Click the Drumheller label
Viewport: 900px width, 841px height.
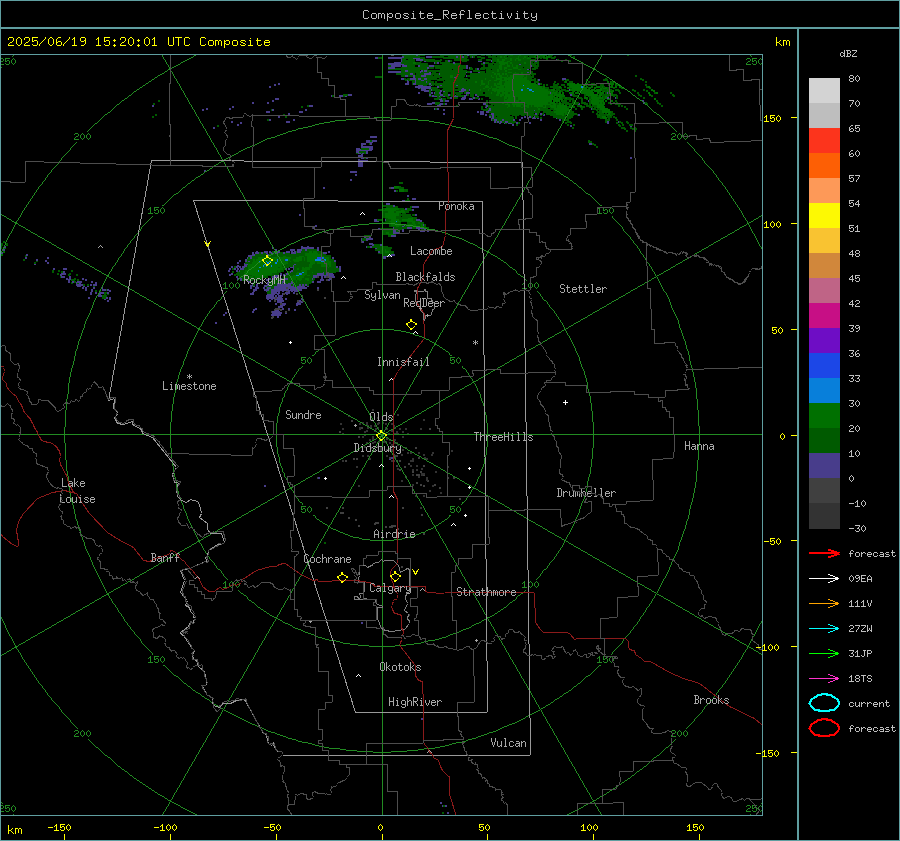pos(586,493)
